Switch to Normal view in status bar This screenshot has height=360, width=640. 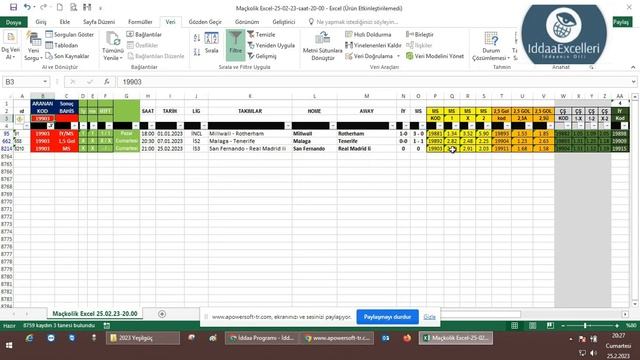[515, 325]
